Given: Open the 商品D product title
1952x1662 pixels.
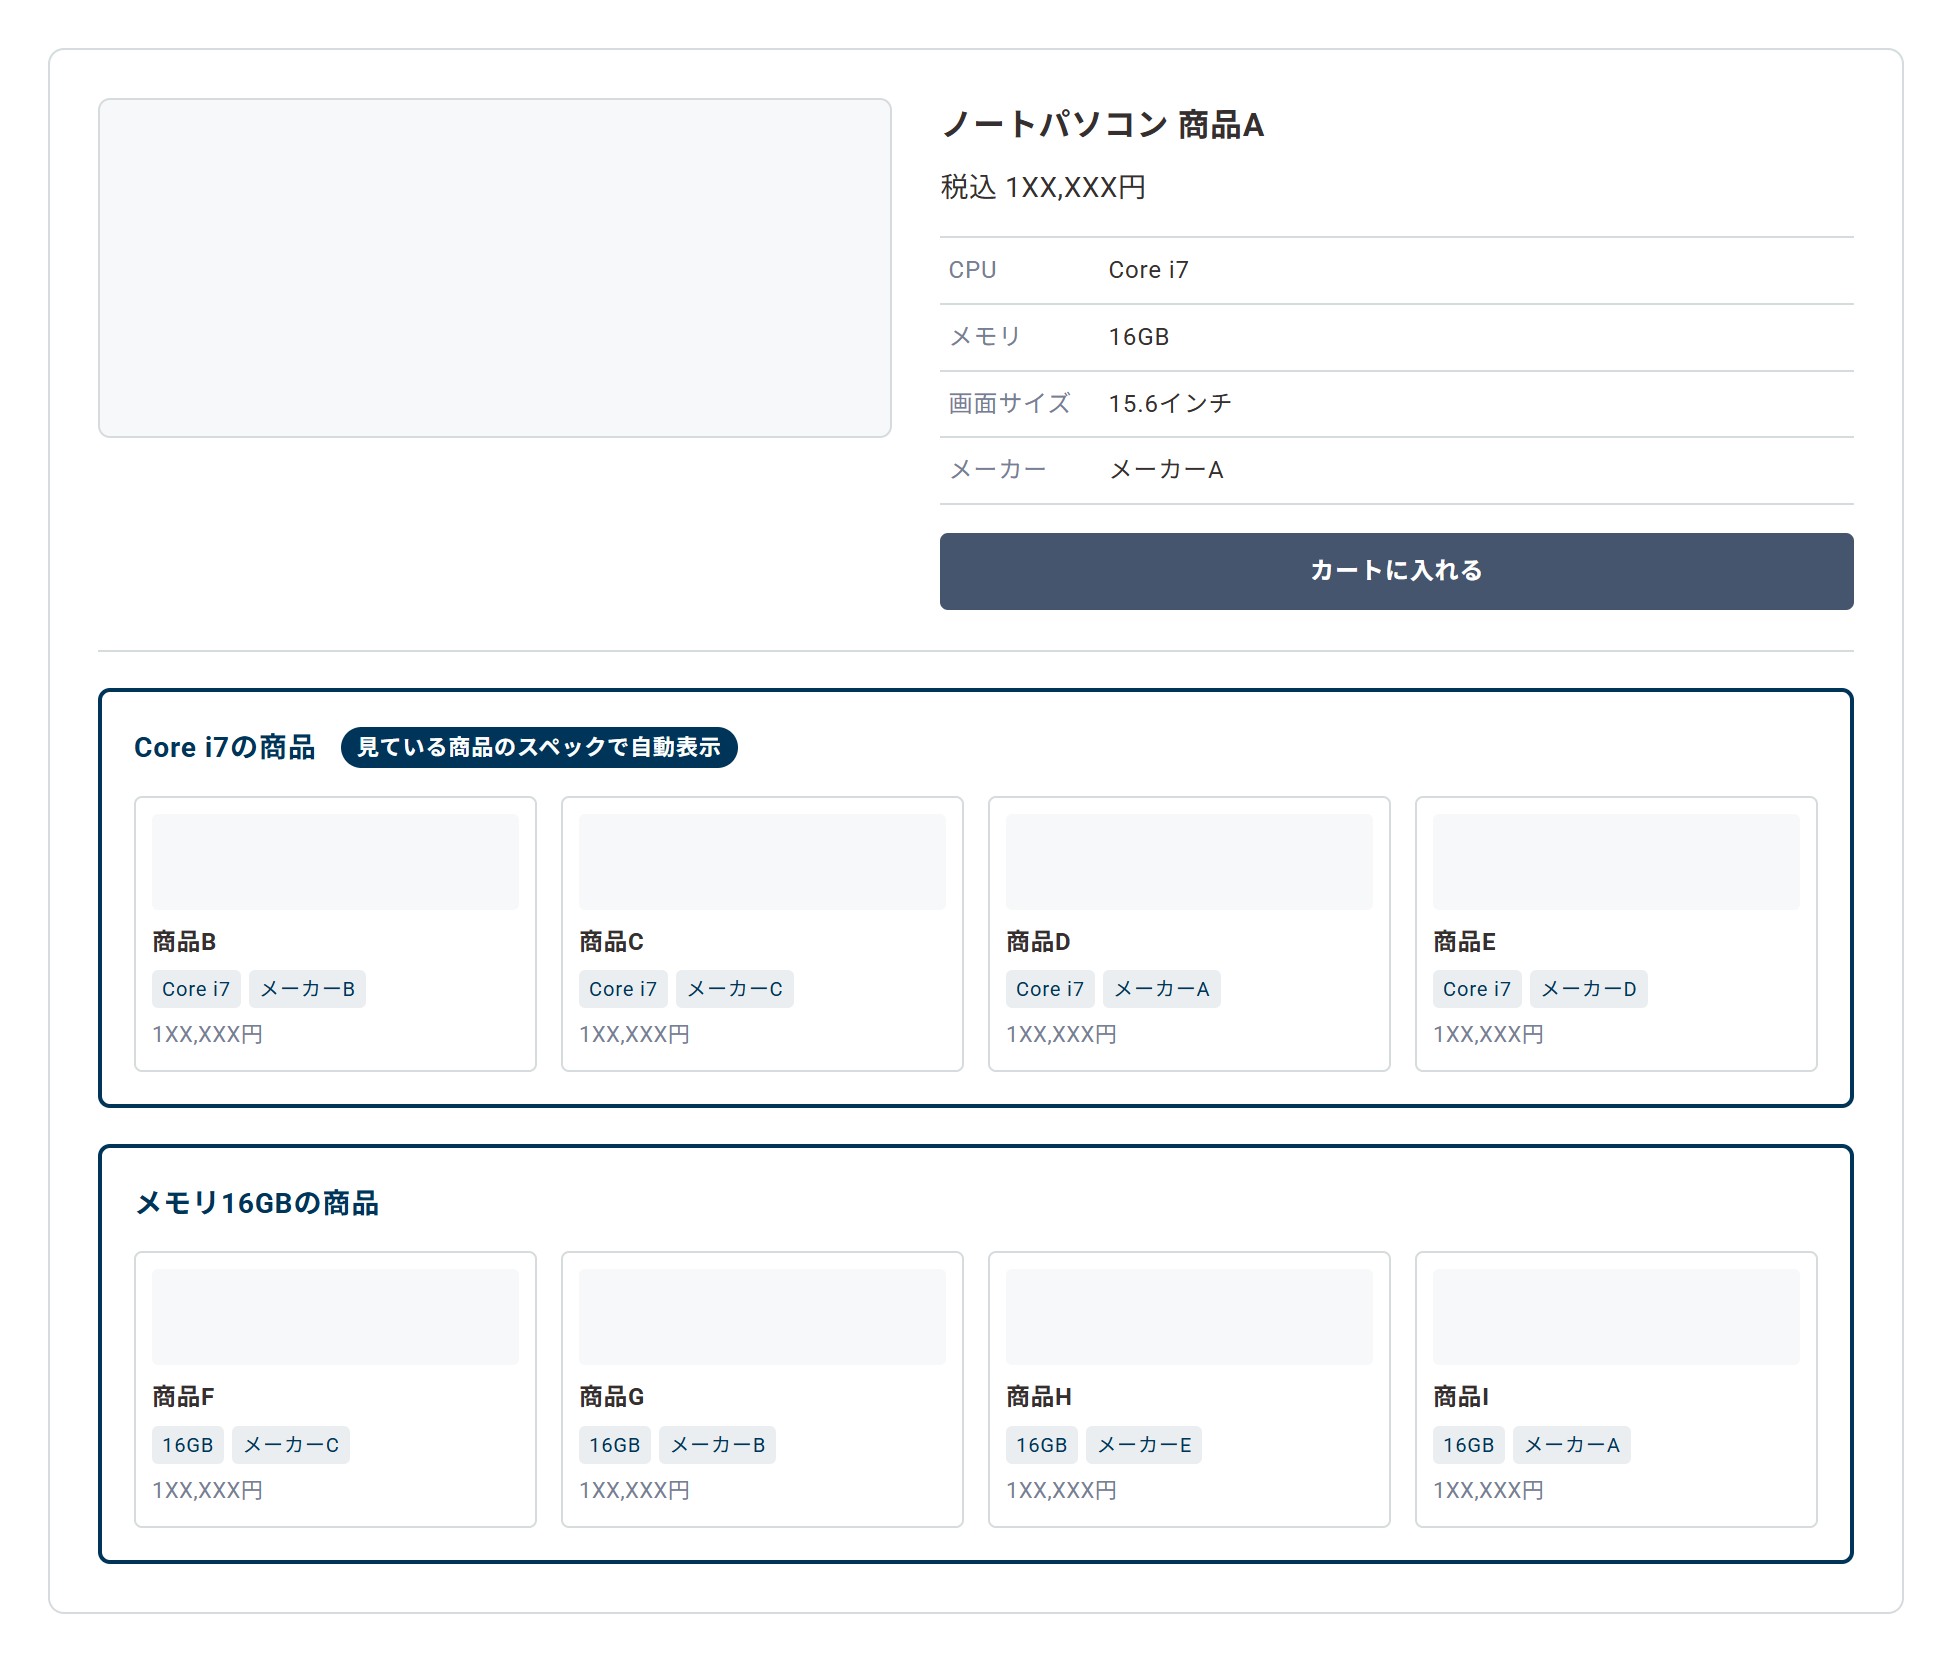Looking at the screenshot, I should [x=1038, y=941].
